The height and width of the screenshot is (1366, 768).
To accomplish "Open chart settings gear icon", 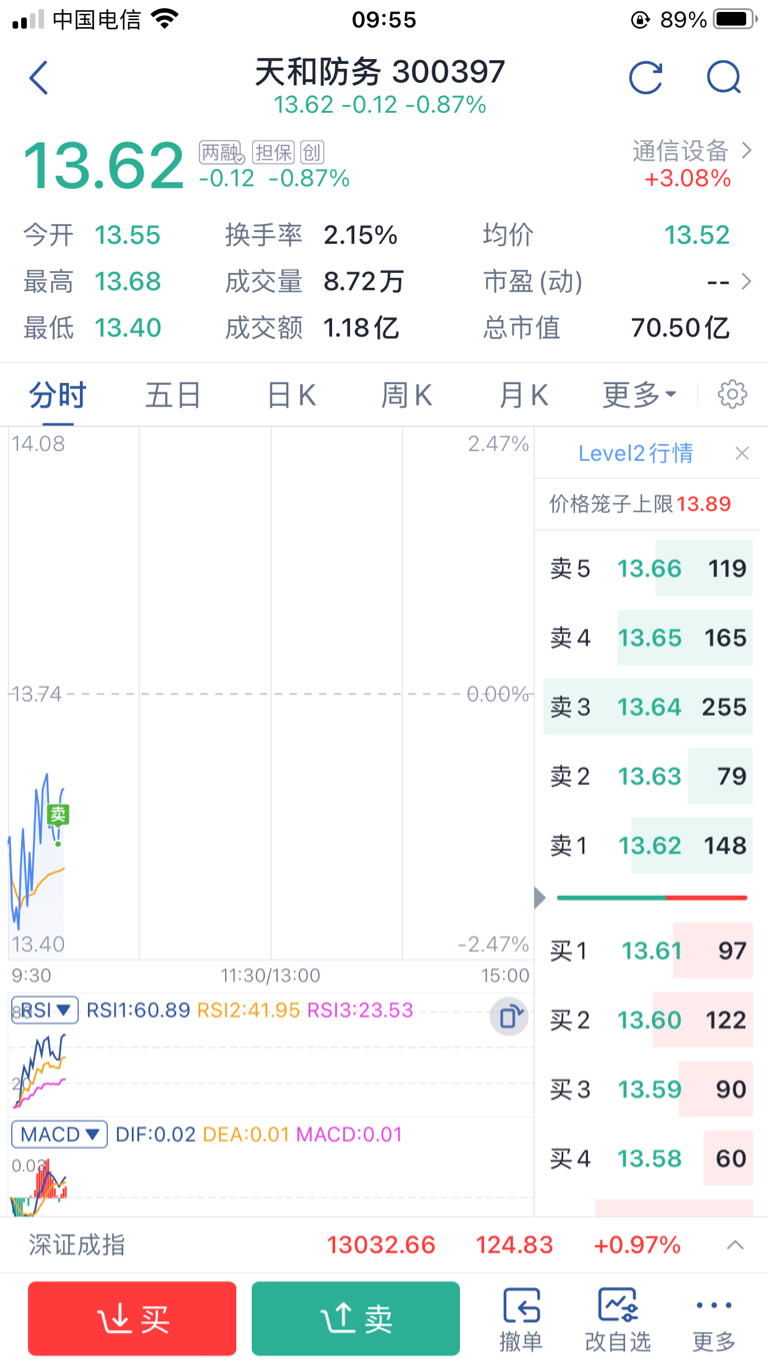I will click(732, 395).
